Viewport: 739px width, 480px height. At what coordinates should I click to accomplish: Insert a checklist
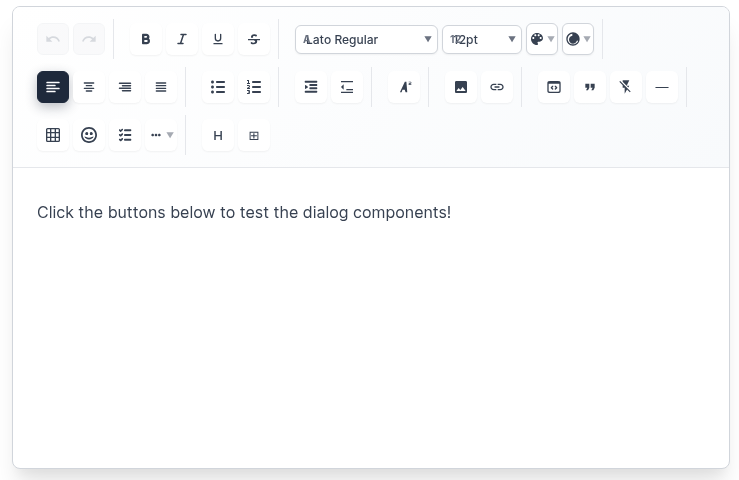pyautogui.click(x=125, y=135)
